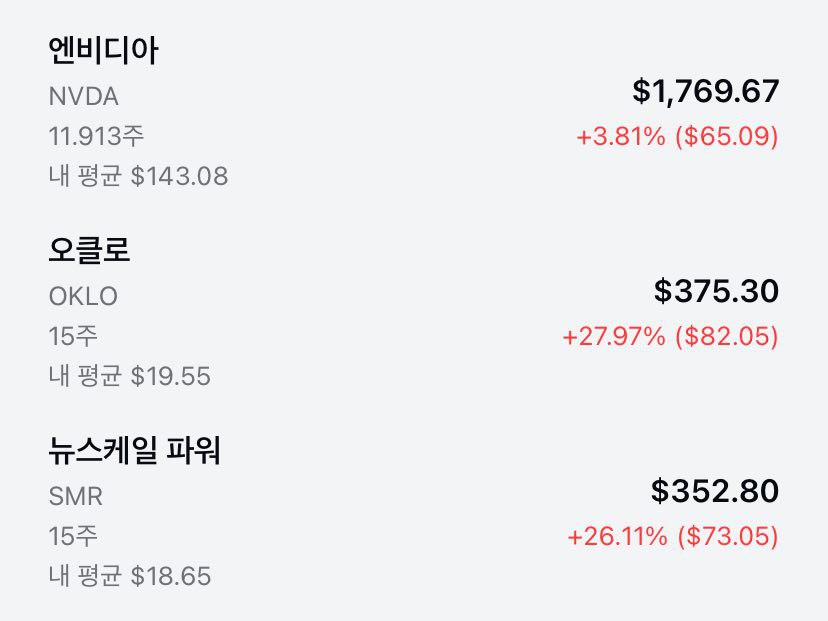Click the 내 평균 $19.55 average price
The width and height of the screenshot is (828, 621).
(x=129, y=377)
